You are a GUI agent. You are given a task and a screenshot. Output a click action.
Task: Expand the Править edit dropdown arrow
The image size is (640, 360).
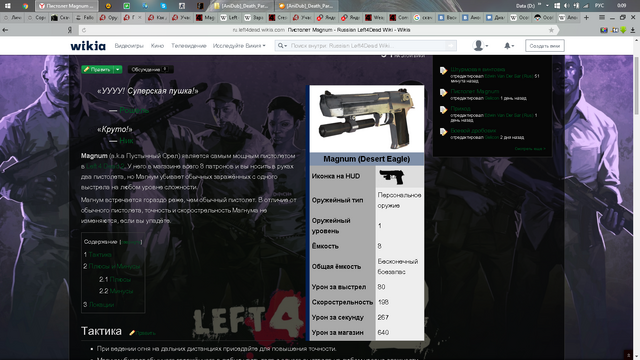118,69
